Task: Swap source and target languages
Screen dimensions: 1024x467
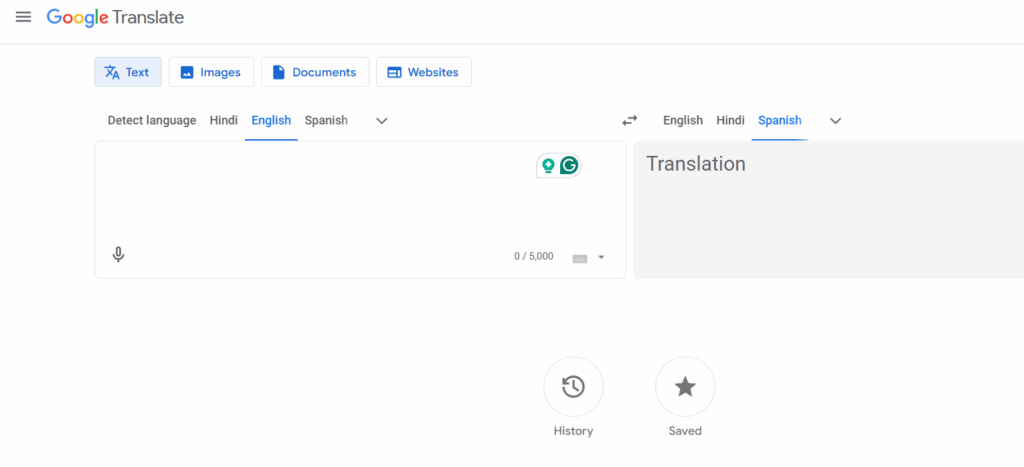Action: tap(629, 121)
